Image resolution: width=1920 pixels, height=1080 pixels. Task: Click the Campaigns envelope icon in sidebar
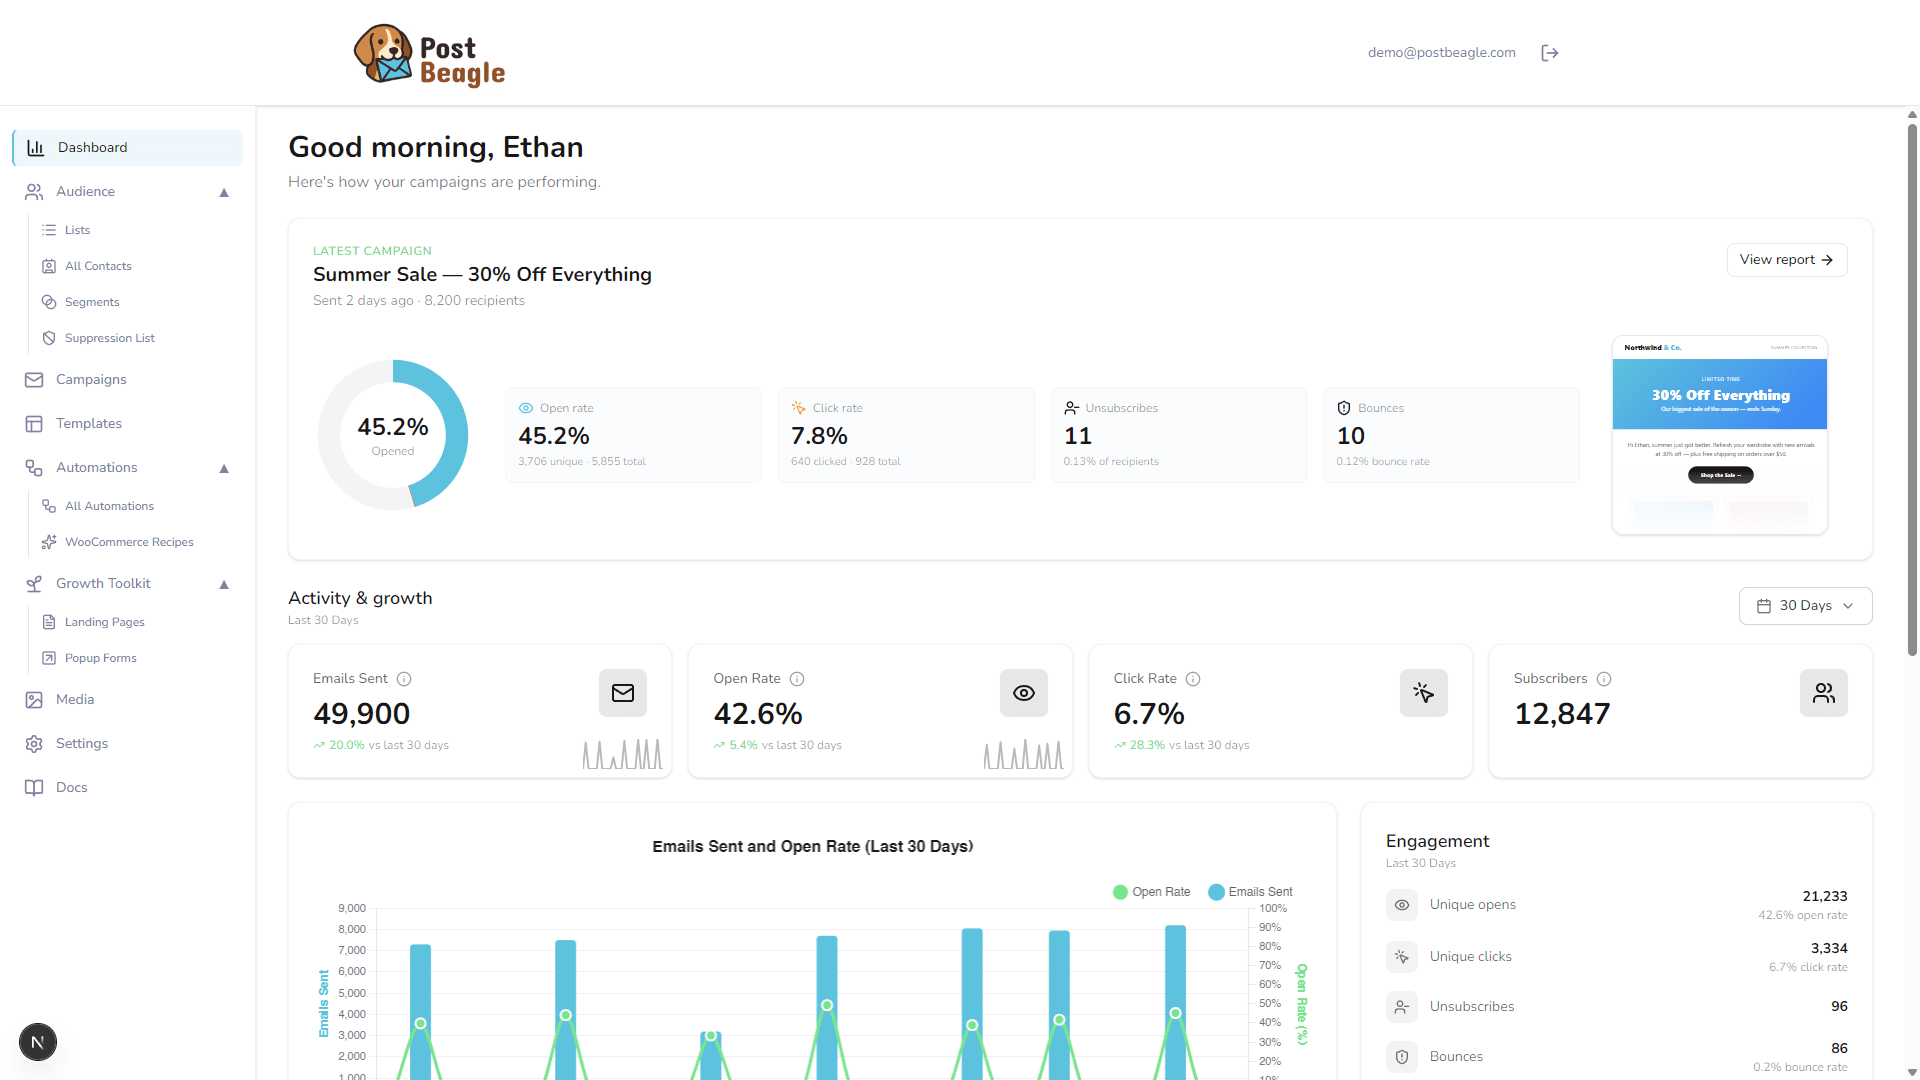click(34, 380)
